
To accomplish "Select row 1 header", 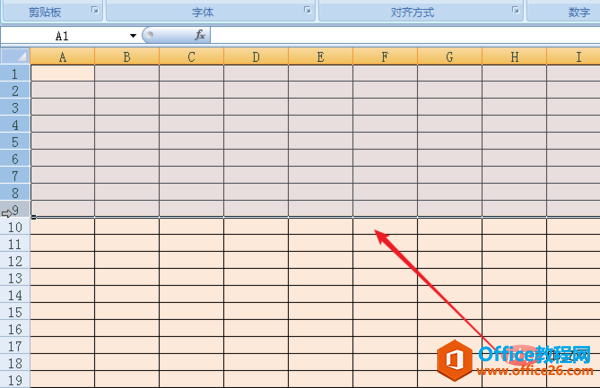I will coord(15,73).
